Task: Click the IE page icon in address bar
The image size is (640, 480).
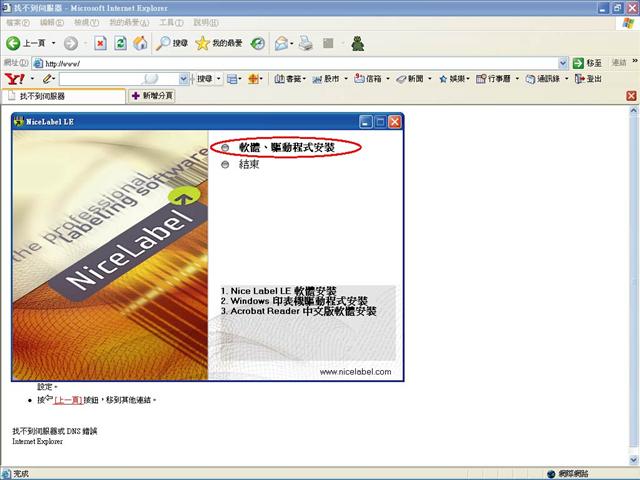Action: point(38,63)
